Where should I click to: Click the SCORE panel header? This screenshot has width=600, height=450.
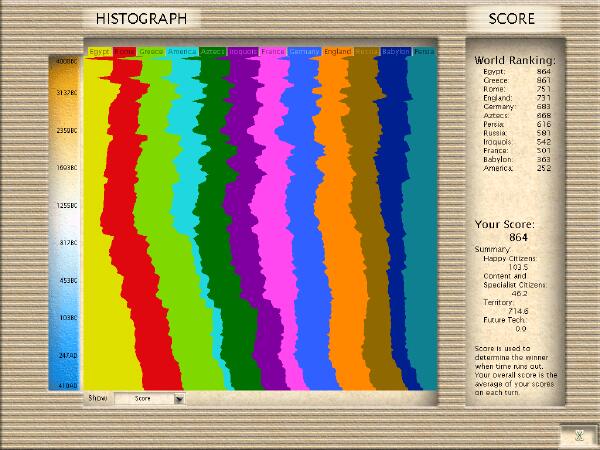click(511, 18)
